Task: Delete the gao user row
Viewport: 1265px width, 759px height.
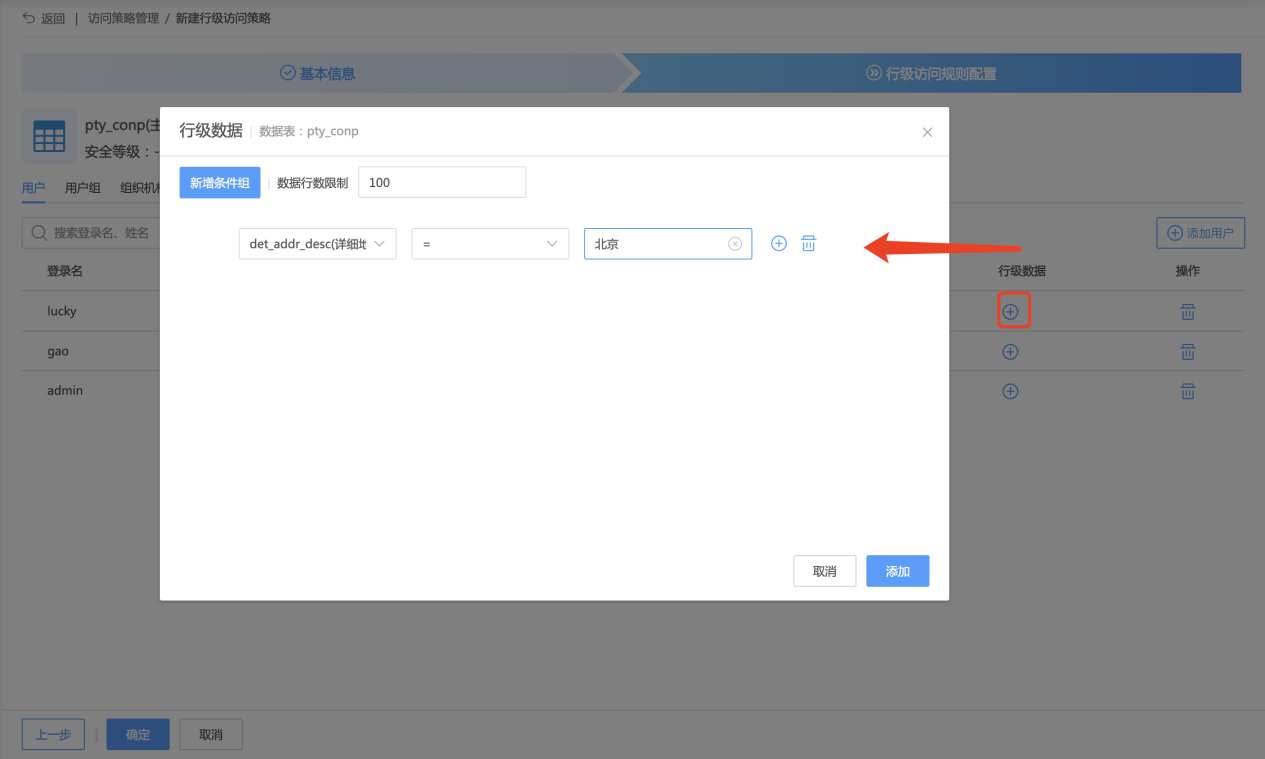Action: point(1188,352)
